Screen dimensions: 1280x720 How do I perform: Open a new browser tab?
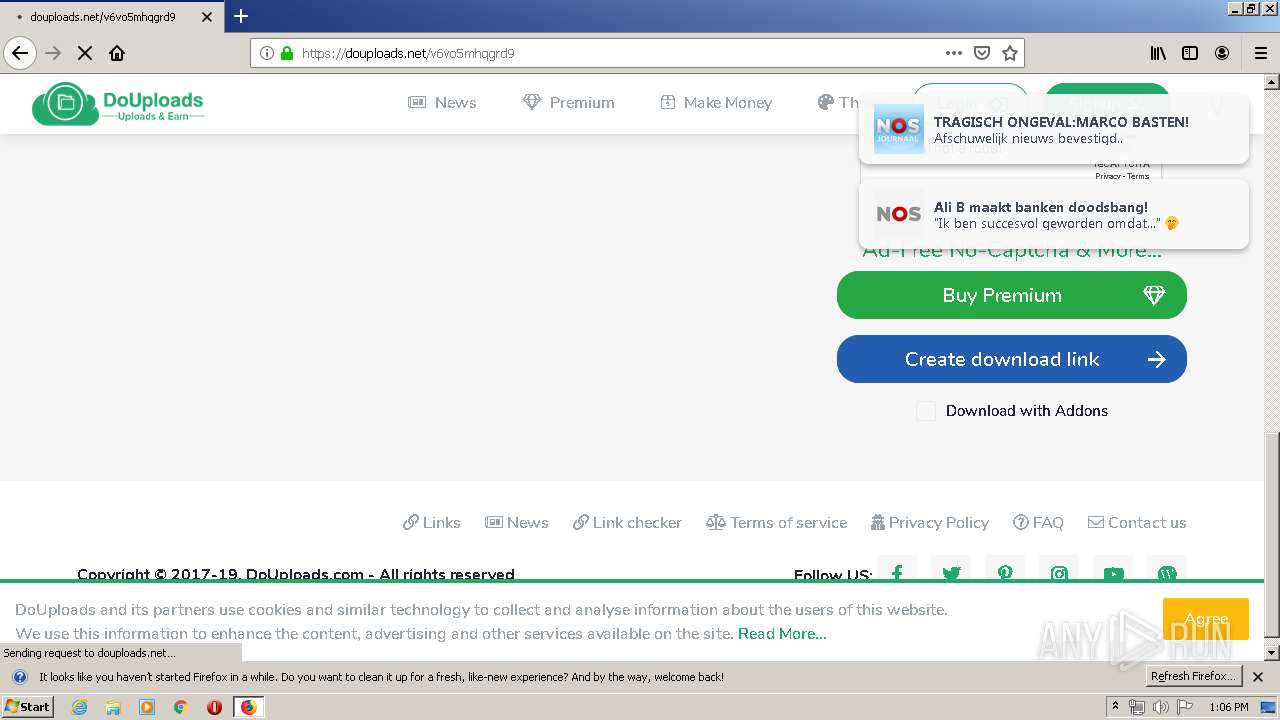click(x=241, y=16)
